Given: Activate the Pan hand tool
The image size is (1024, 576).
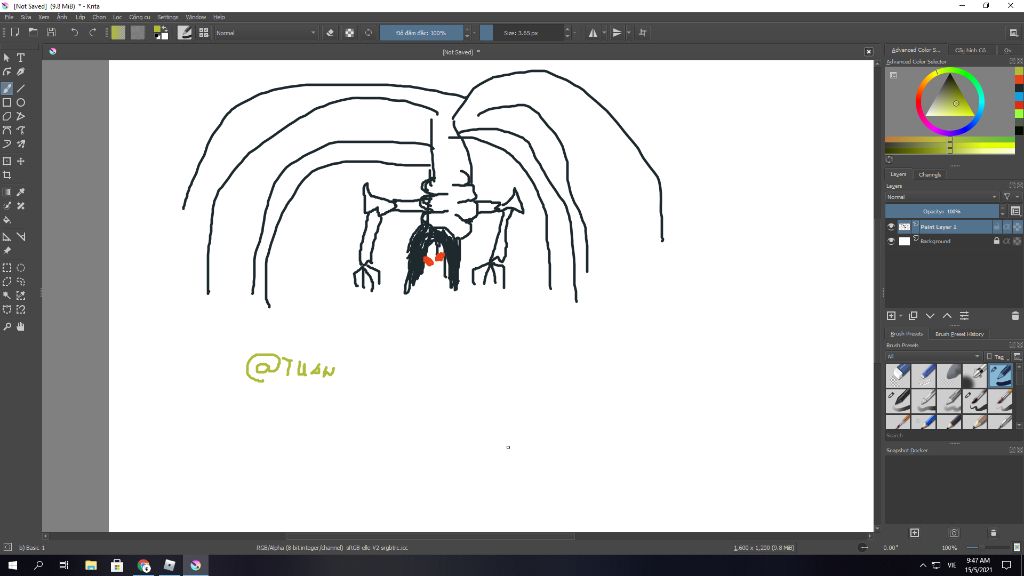Looking at the screenshot, I should (x=20, y=326).
